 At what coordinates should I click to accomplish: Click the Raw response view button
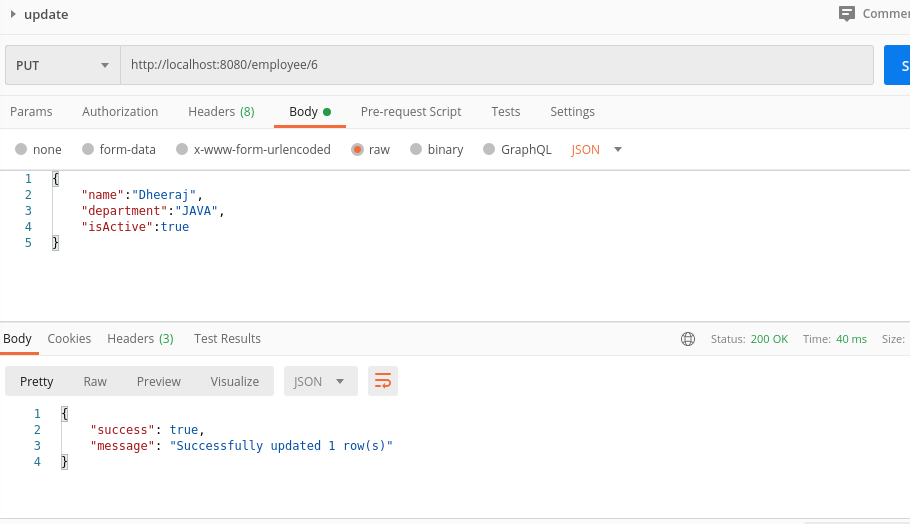95,381
